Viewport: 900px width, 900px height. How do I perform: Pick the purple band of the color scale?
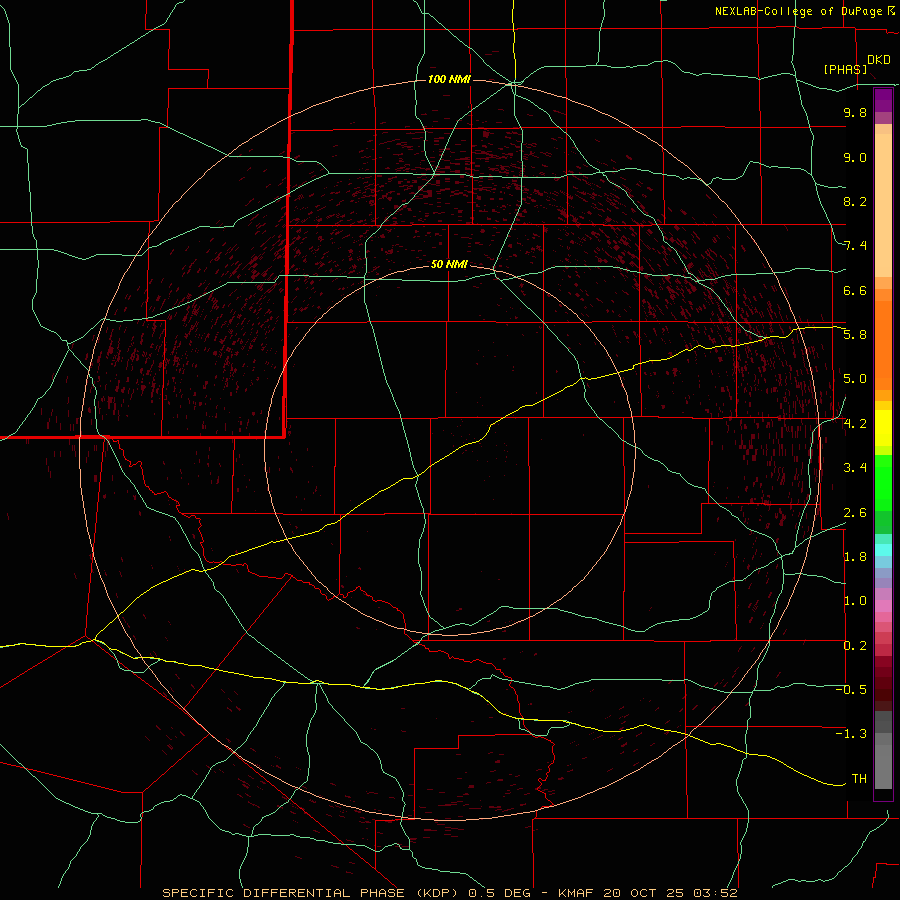coord(883,100)
